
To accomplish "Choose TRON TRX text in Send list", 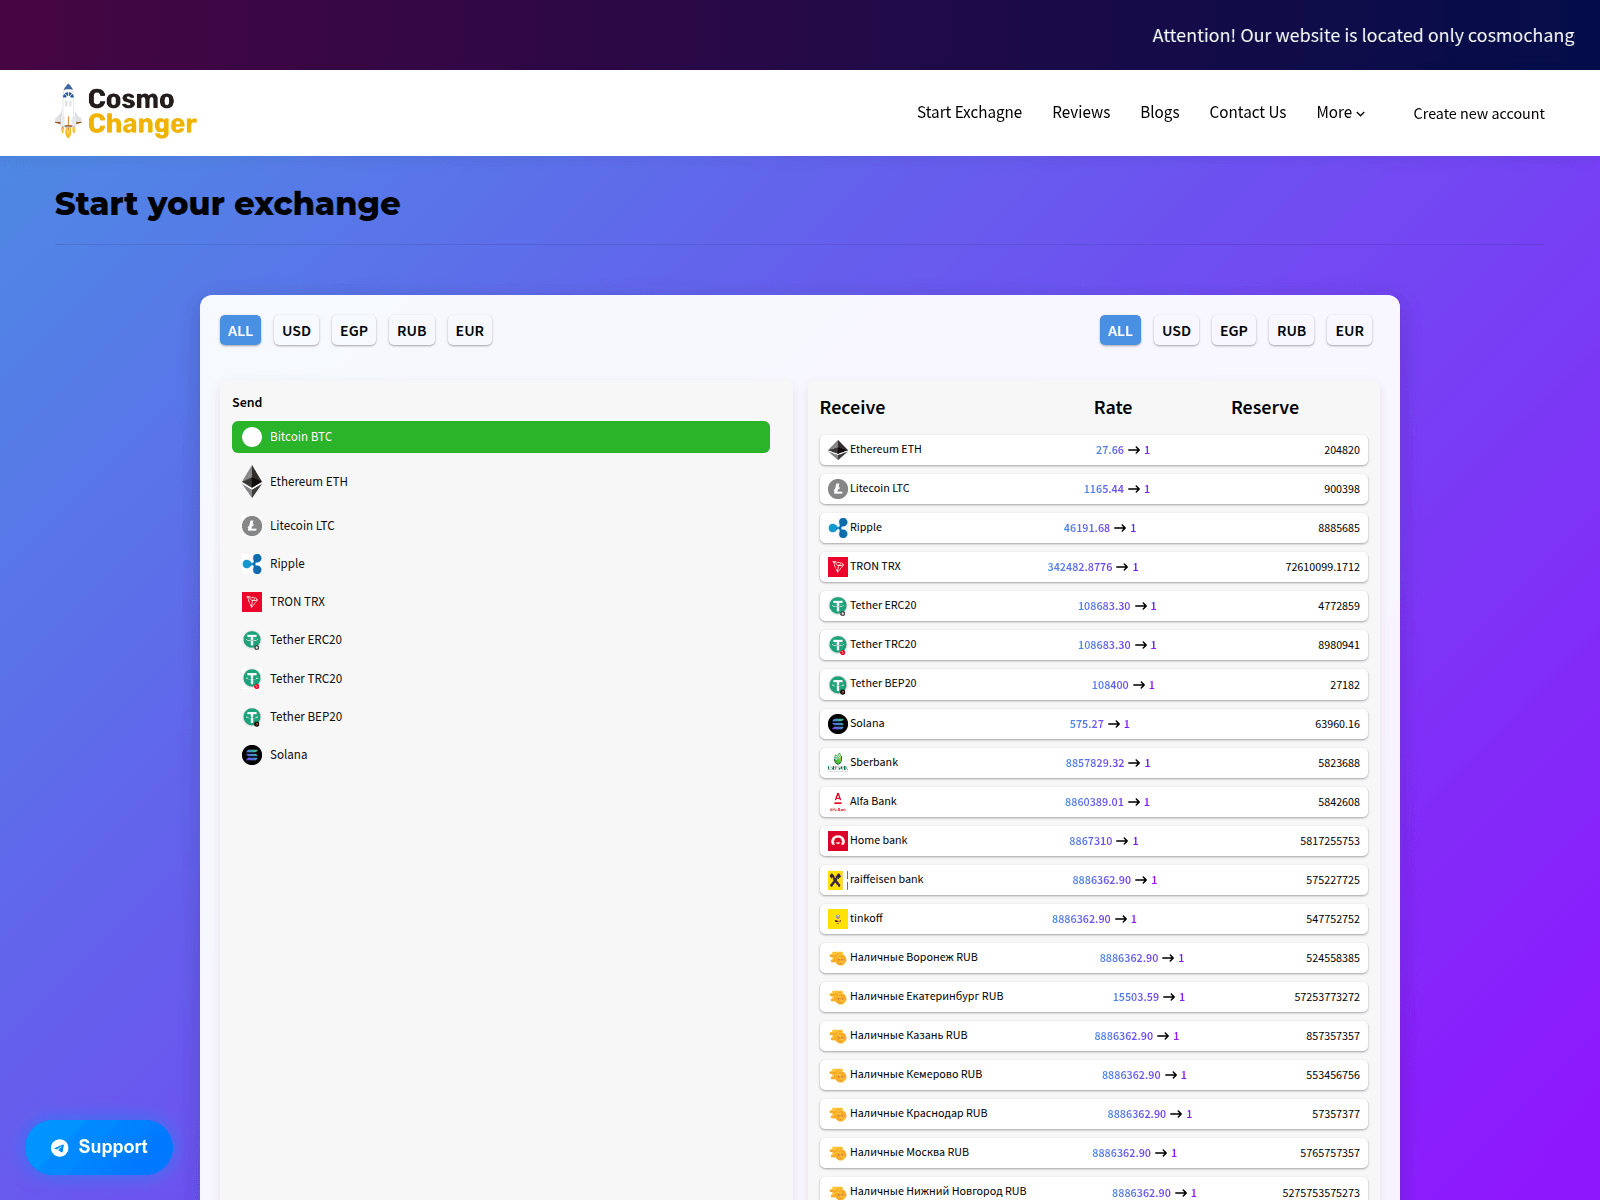I will click(x=297, y=602).
